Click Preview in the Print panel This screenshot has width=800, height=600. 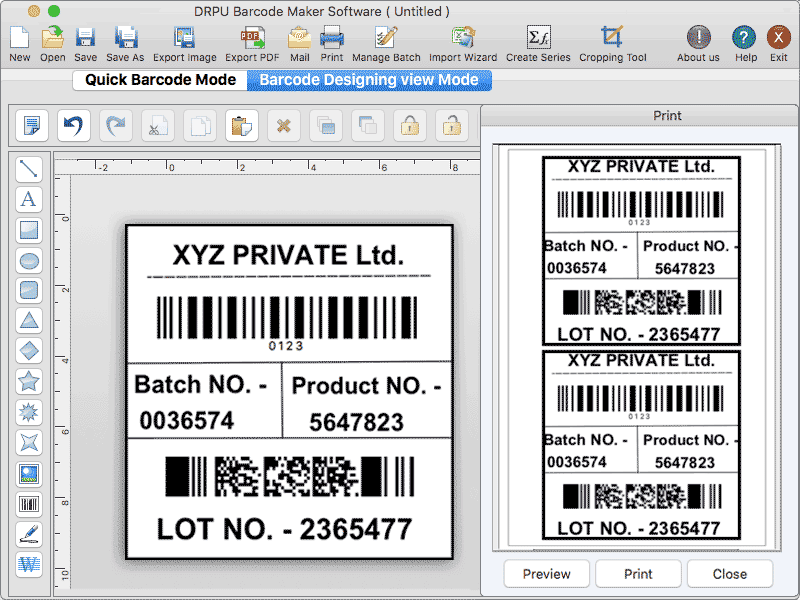(546, 574)
